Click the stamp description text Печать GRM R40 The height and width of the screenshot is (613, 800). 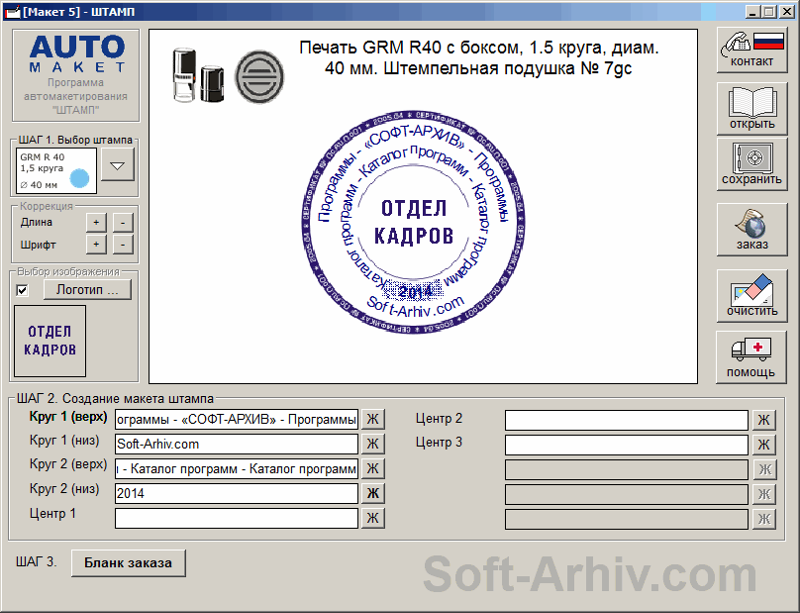click(479, 58)
